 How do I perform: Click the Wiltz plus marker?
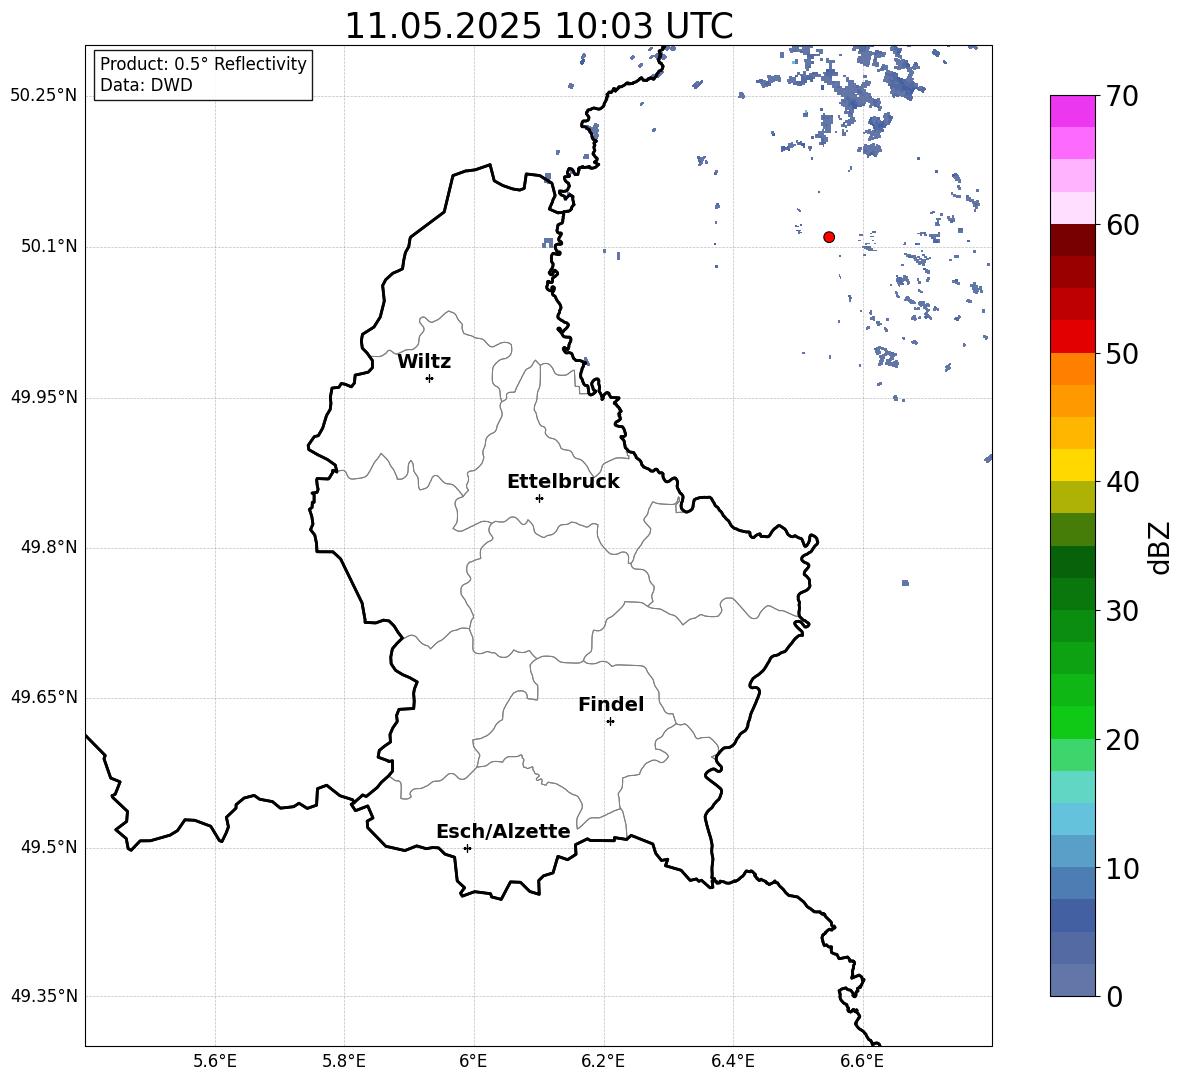[429, 378]
